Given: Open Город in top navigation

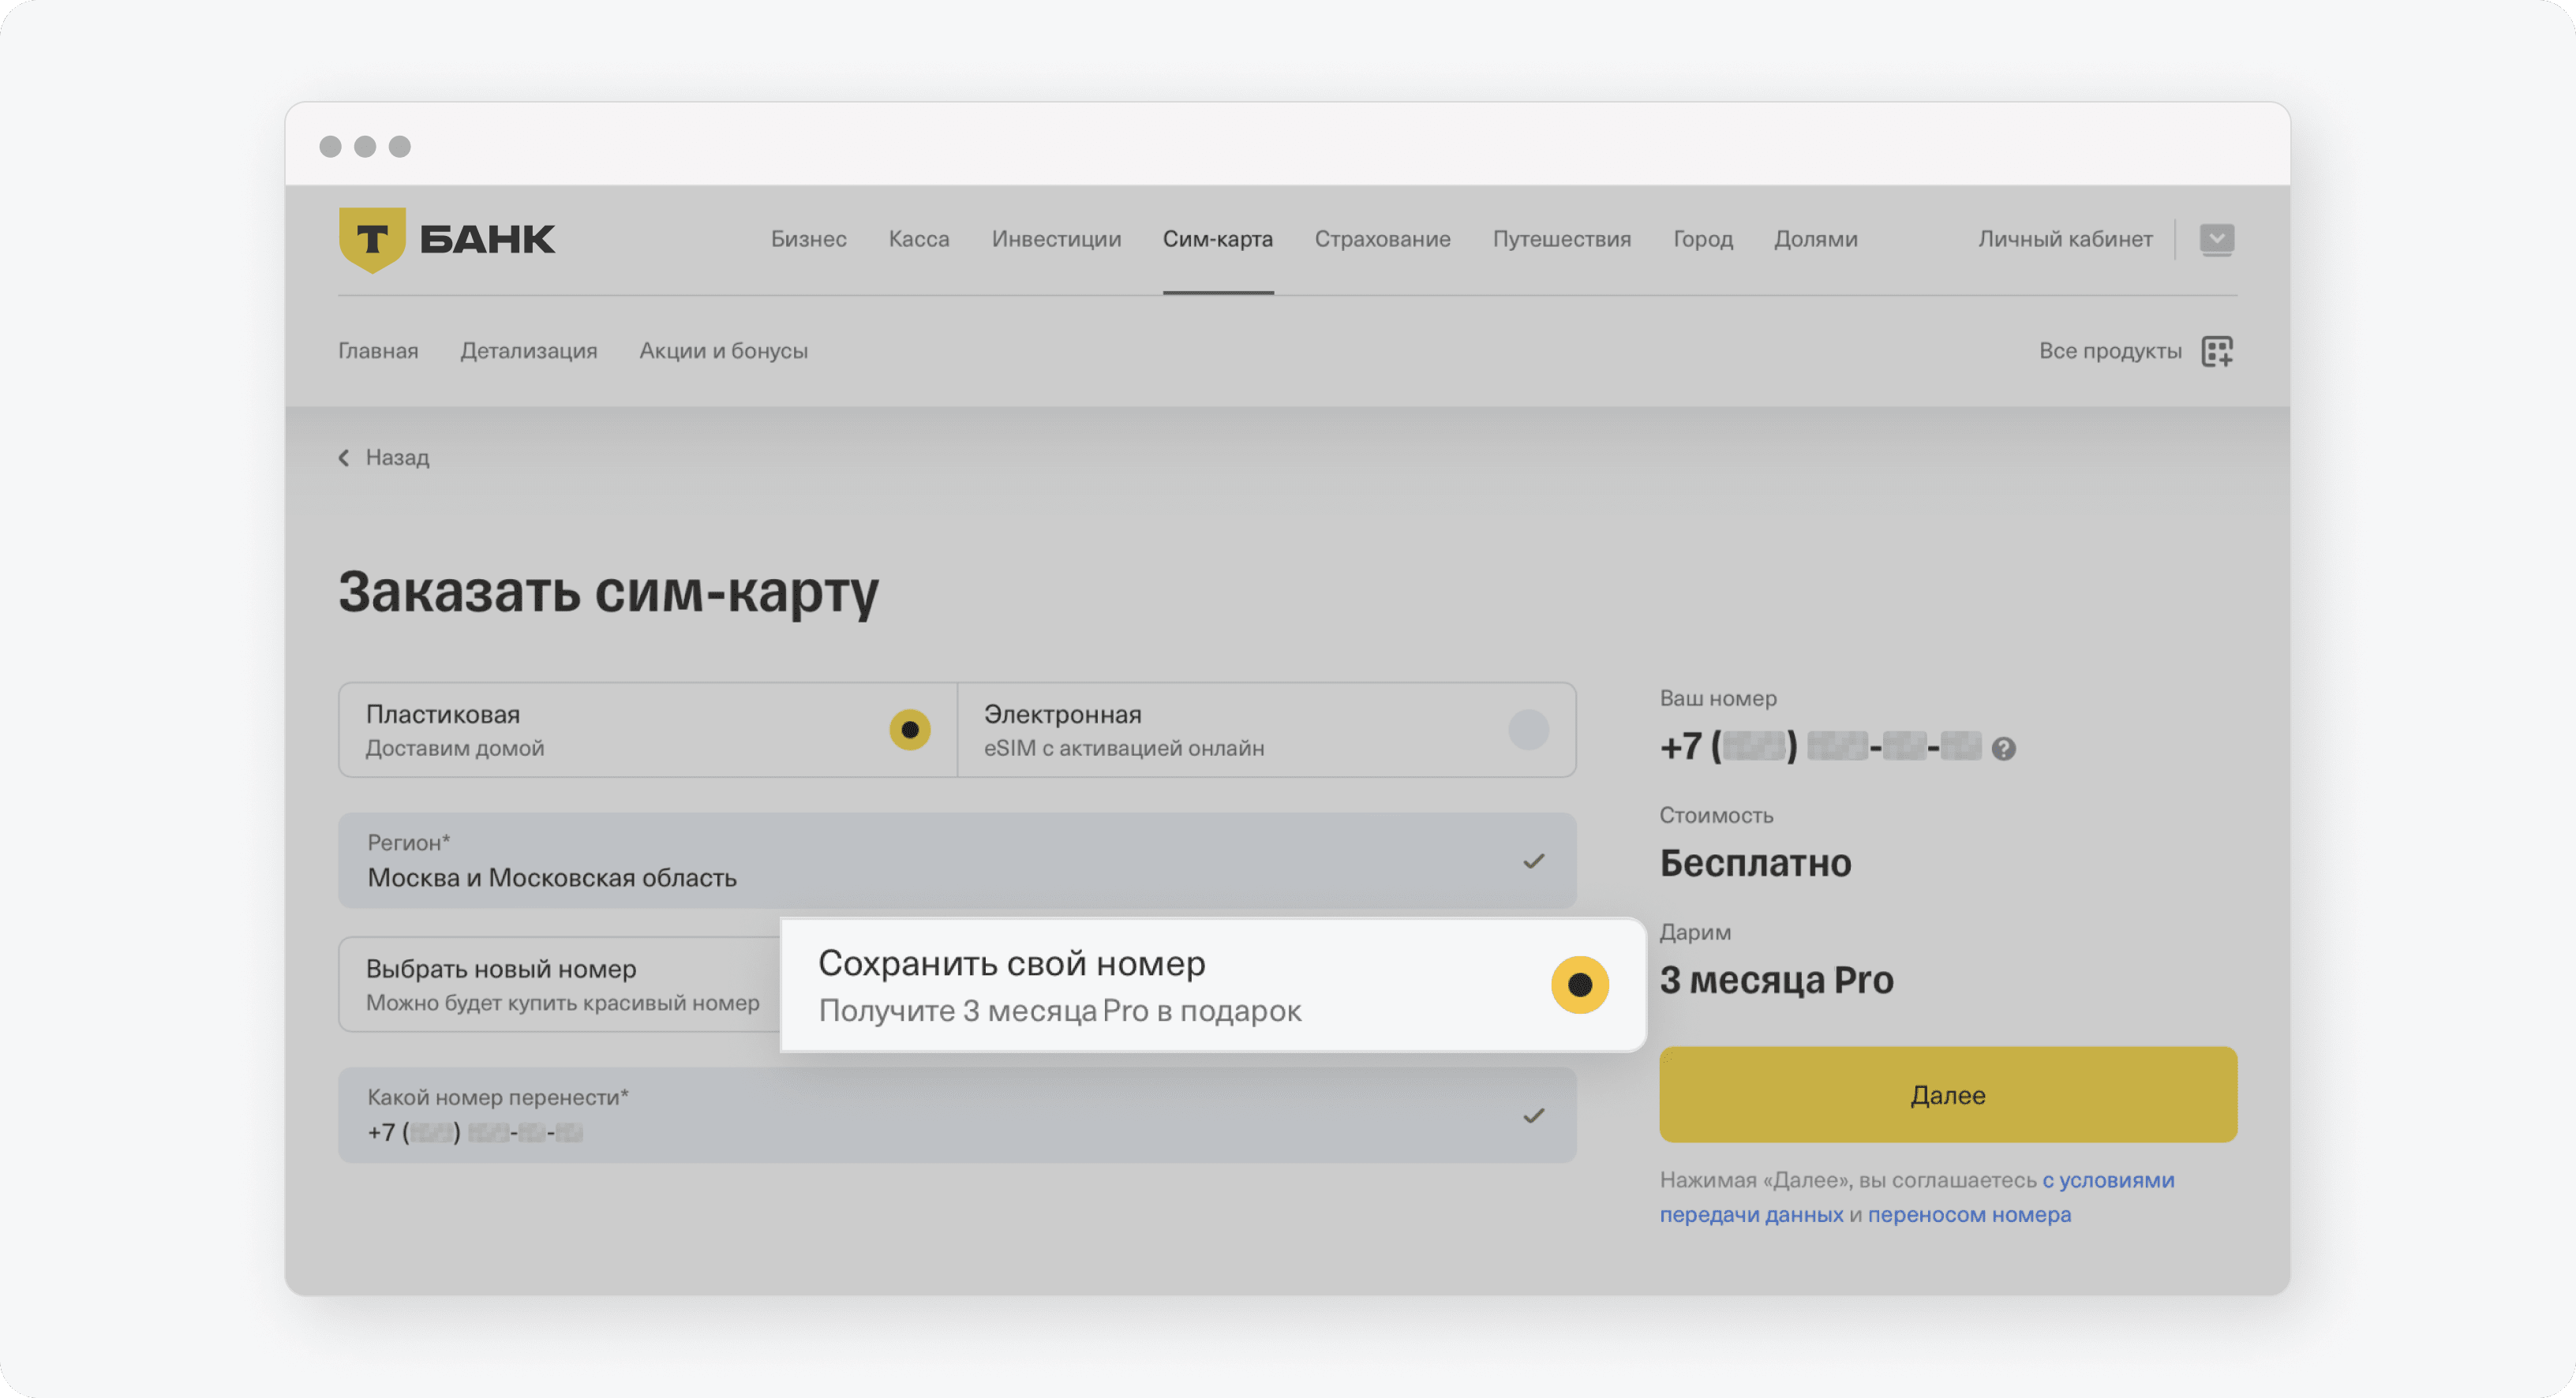Looking at the screenshot, I should [x=1702, y=239].
